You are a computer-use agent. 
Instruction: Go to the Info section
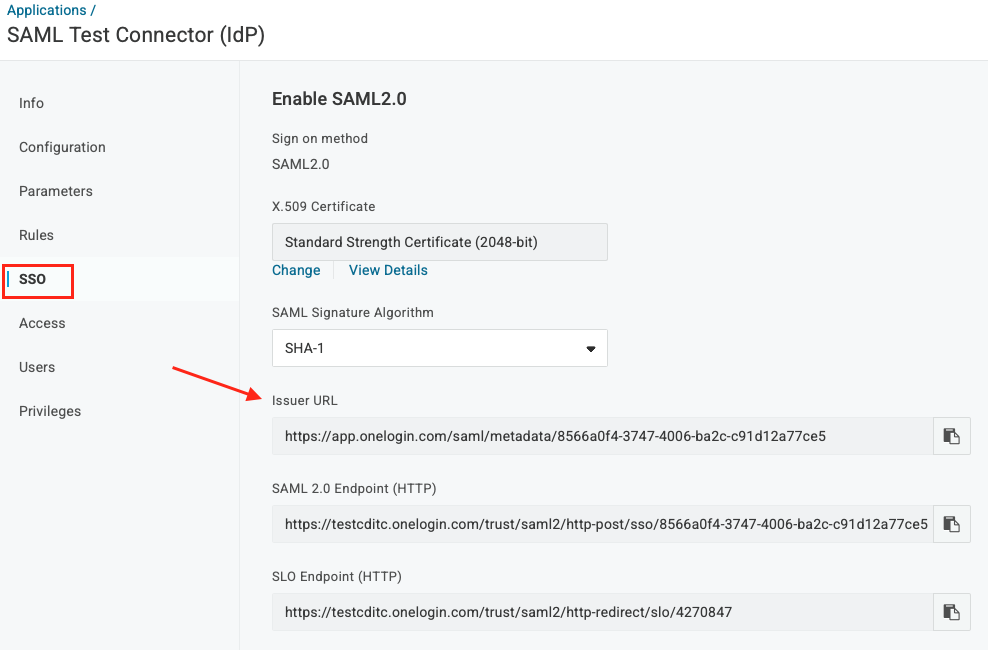(x=32, y=103)
